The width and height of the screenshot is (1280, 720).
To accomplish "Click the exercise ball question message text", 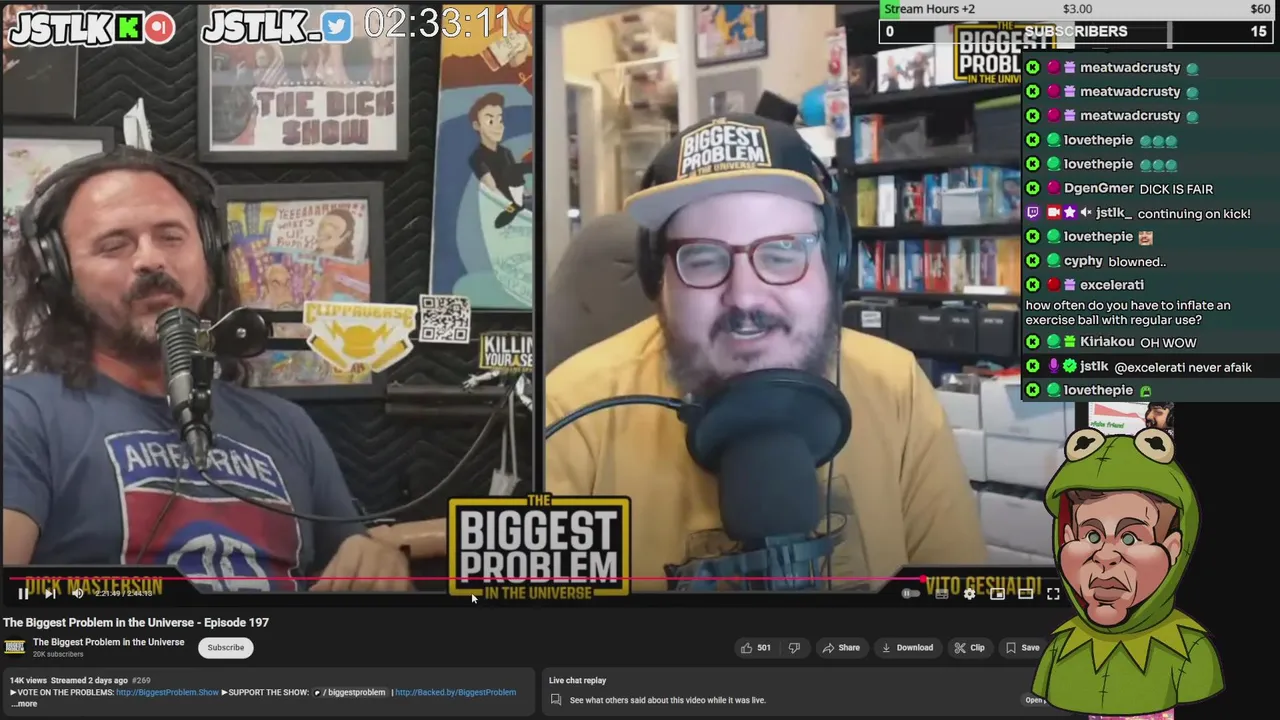I will point(1128,313).
